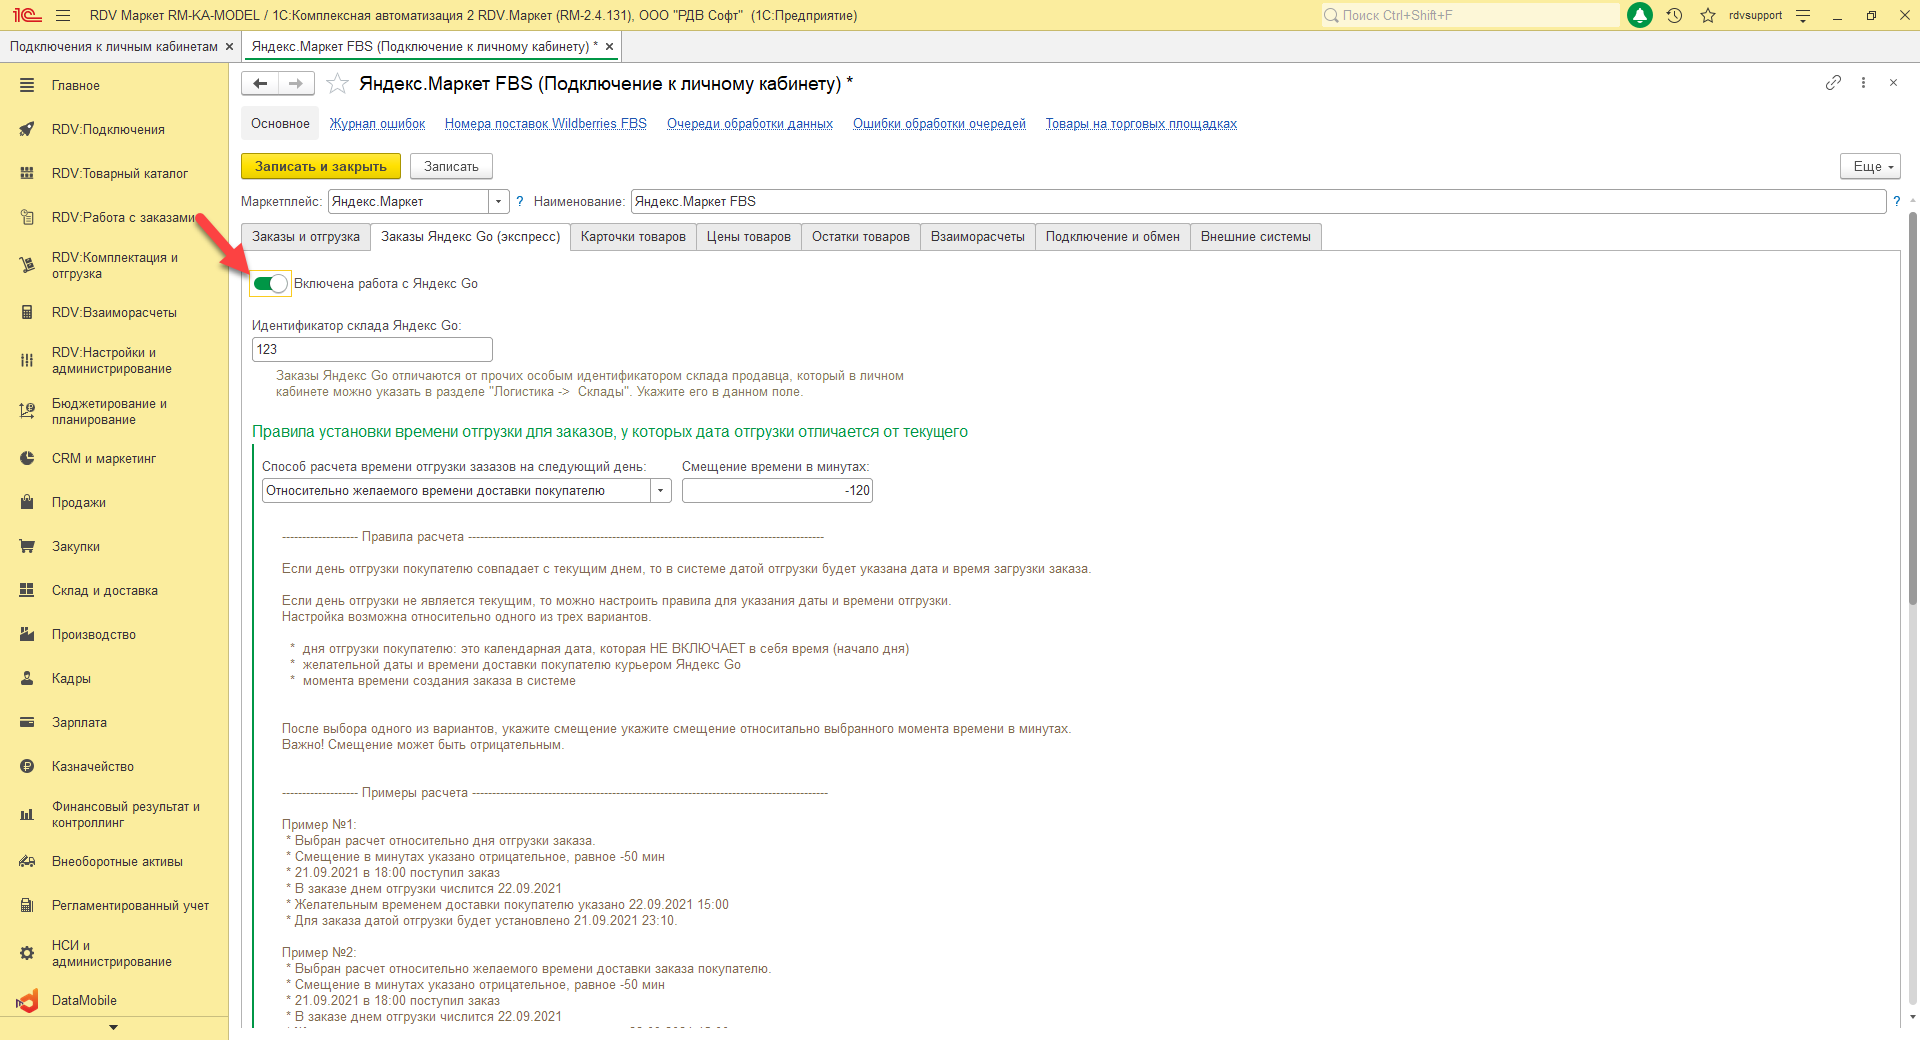Open Товары на торговых площадках link

coord(1141,124)
